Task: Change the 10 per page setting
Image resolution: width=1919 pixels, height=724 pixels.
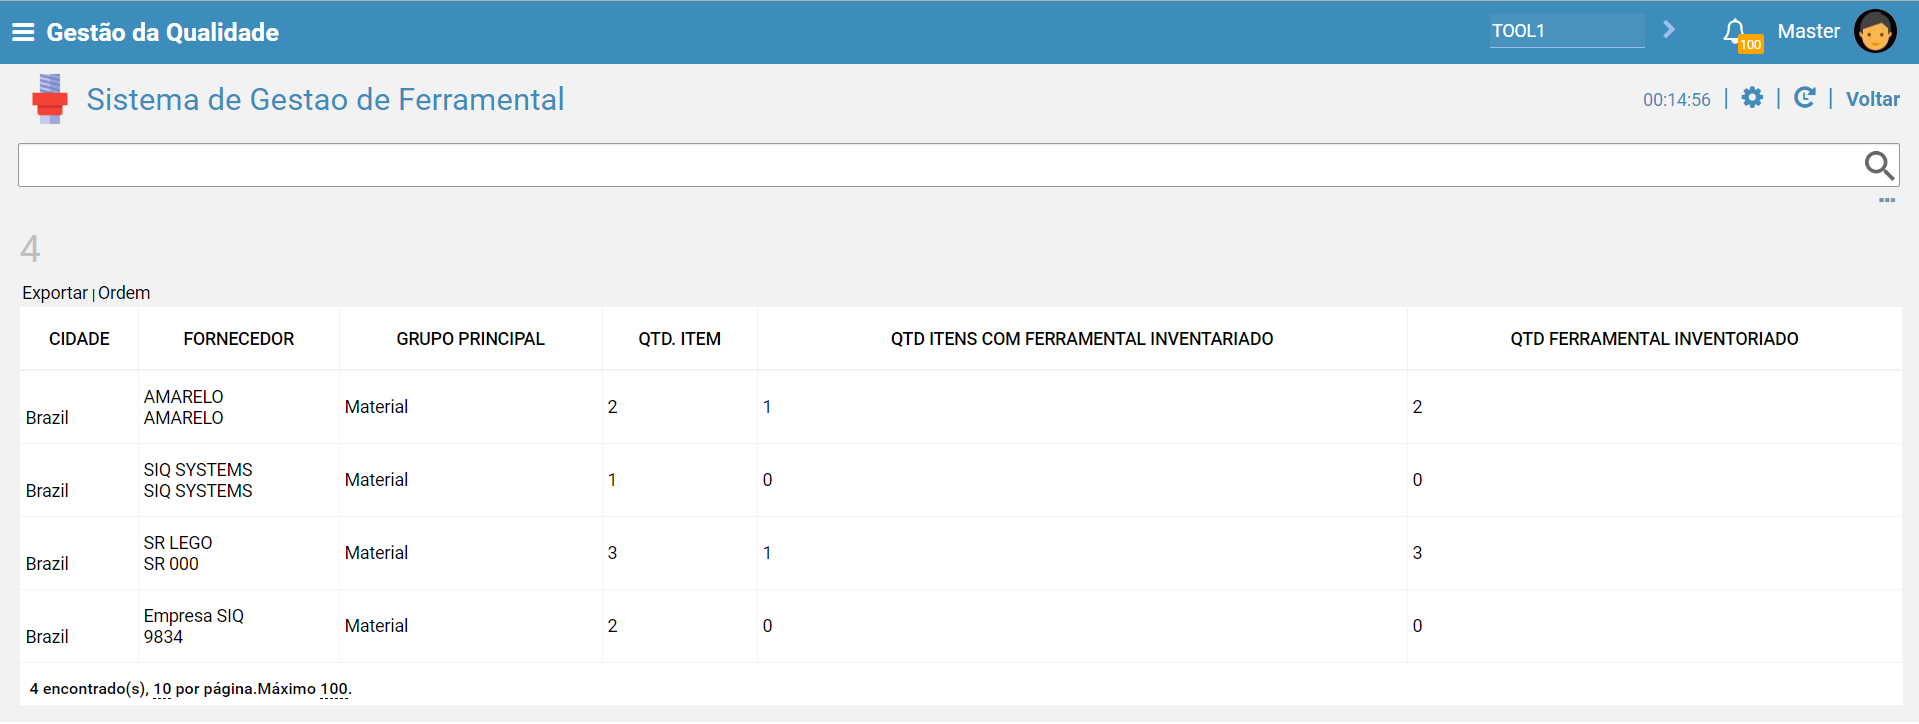Action: coord(162,689)
